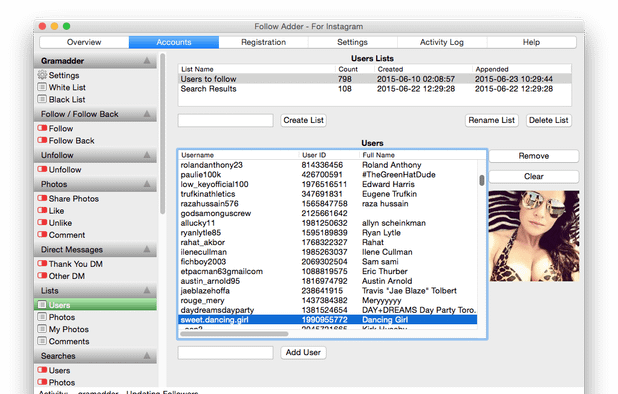618x394 pixels.
Task: Toggle the Follow Back switch
Action: pos(42,140)
